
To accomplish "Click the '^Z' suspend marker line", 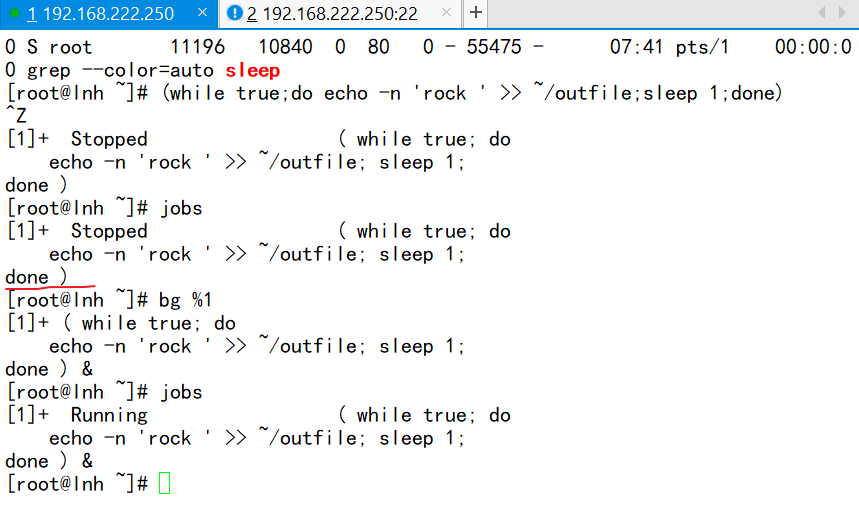I will pos(17,116).
